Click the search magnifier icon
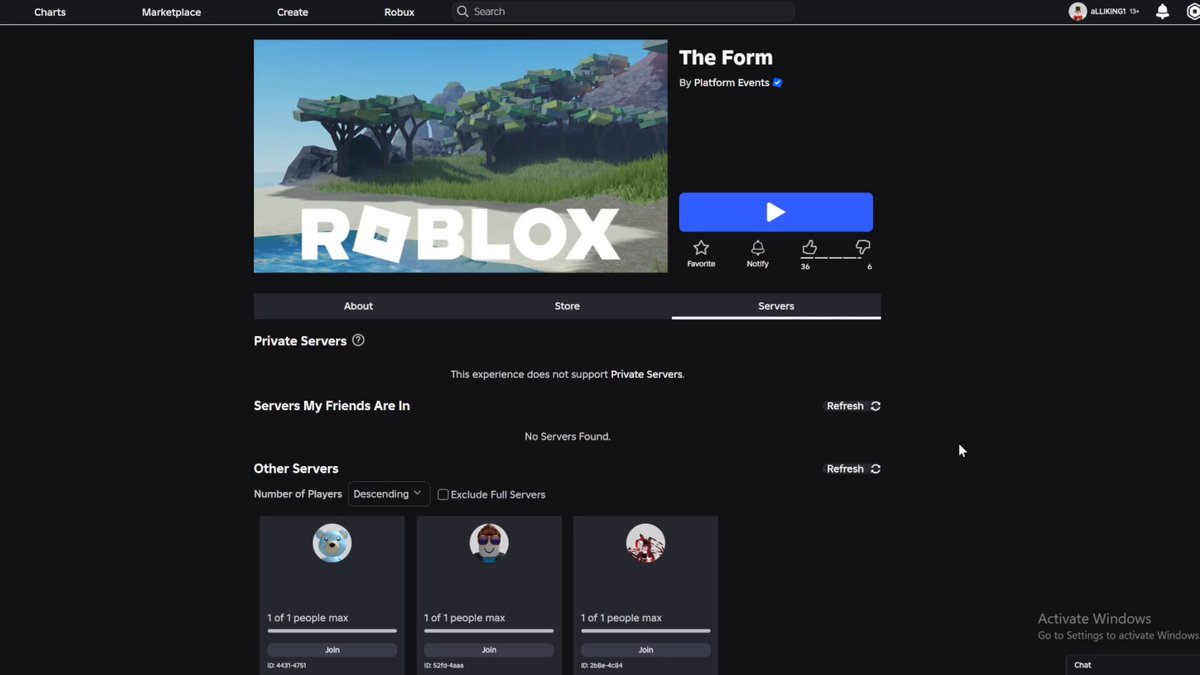The width and height of the screenshot is (1200, 675). [462, 12]
